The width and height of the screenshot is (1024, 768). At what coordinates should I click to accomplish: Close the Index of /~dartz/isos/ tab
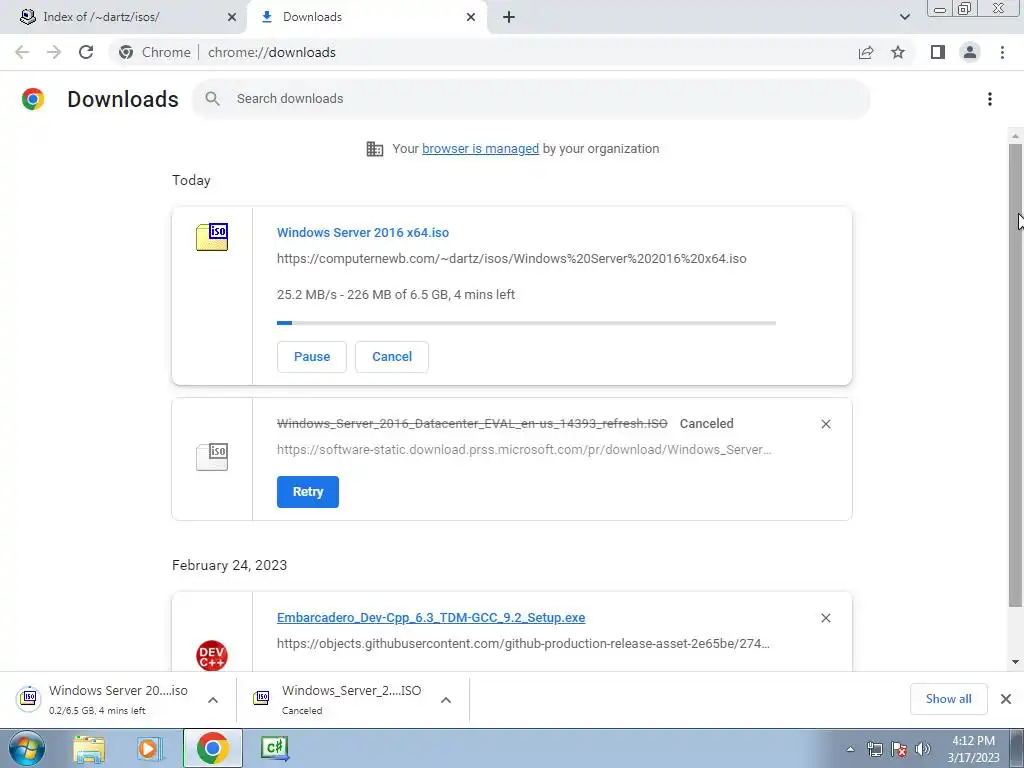[232, 17]
